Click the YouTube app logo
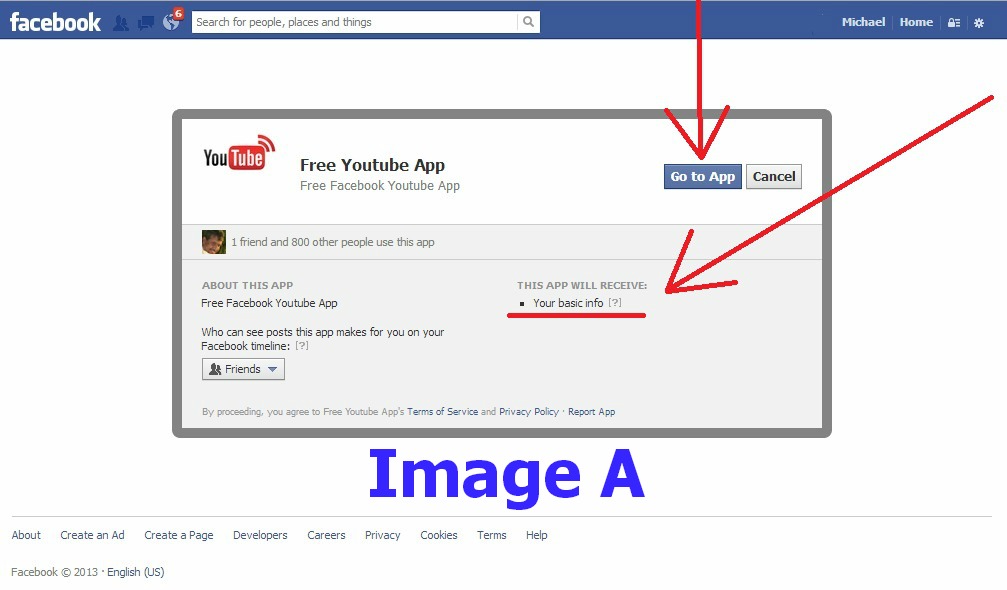Image resolution: width=1007 pixels, height=590 pixels. point(239,153)
